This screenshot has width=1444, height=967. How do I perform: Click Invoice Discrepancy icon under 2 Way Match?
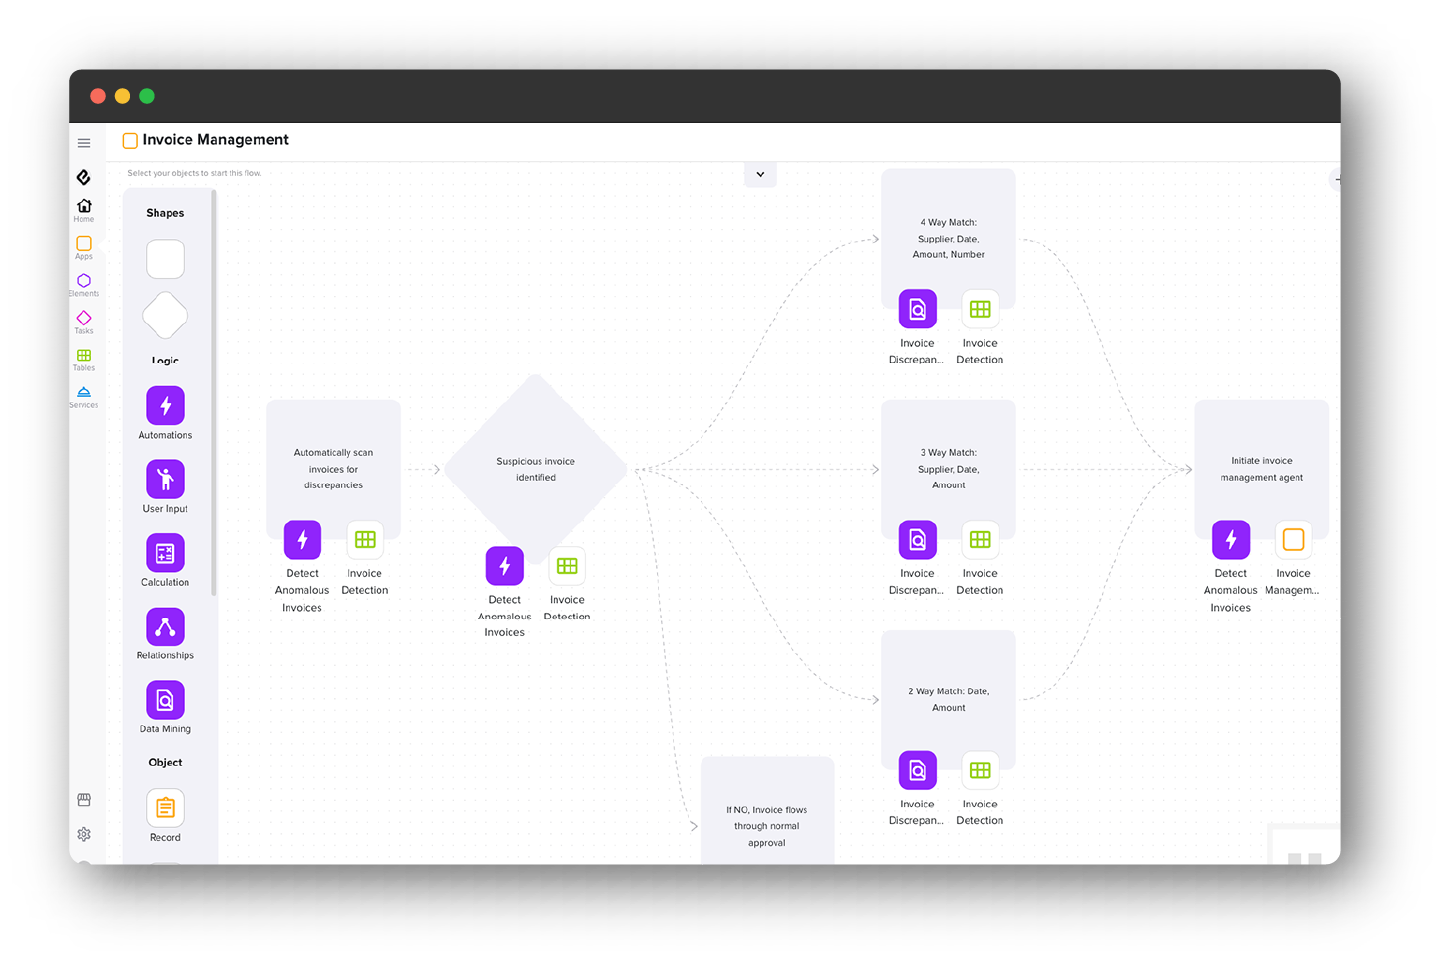coord(917,770)
